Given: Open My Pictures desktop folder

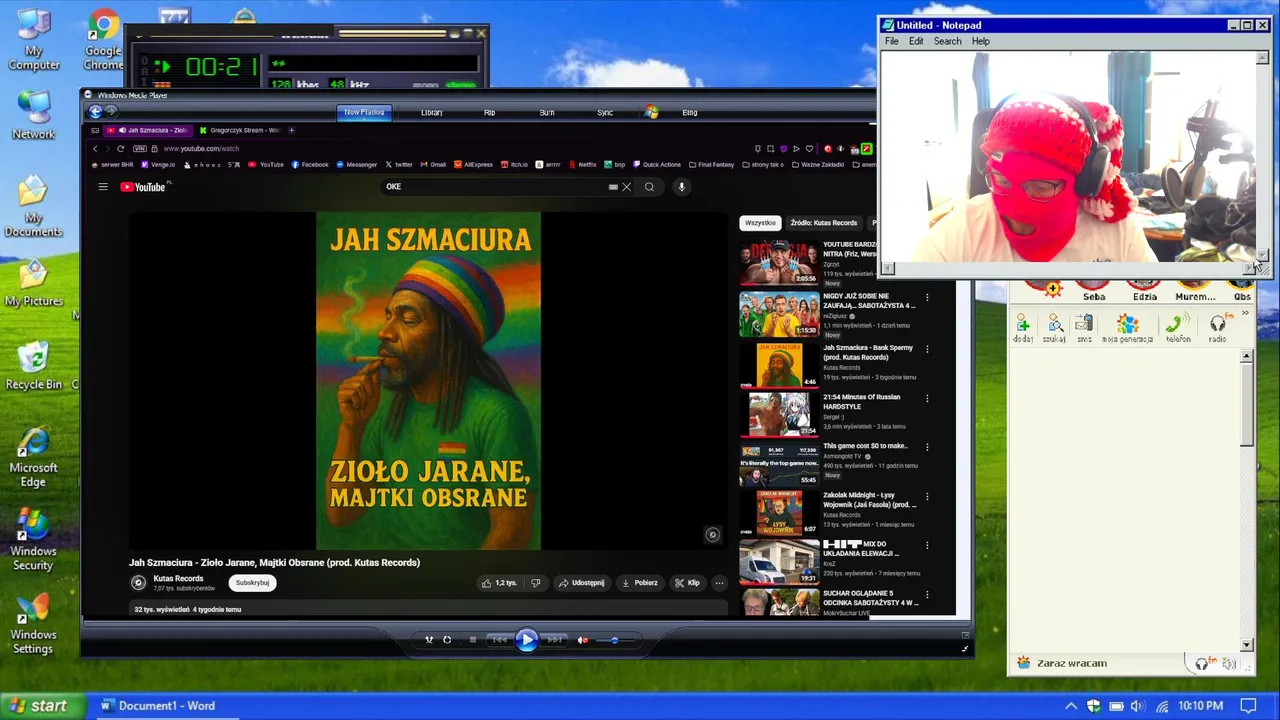Looking at the screenshot, I should point(34,282).
